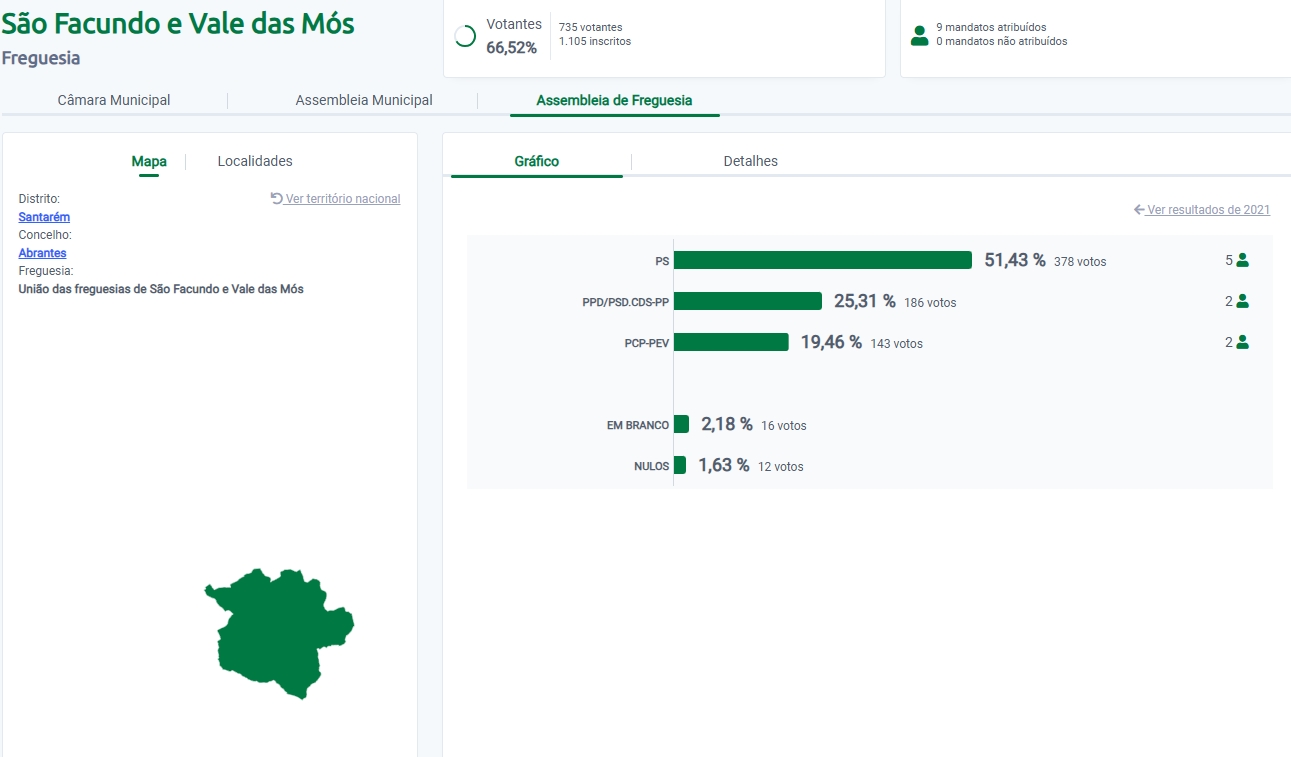This screenshot has width=1291, height=757.
Task: Show the Localidades list tab
Action: coord(255,161)
